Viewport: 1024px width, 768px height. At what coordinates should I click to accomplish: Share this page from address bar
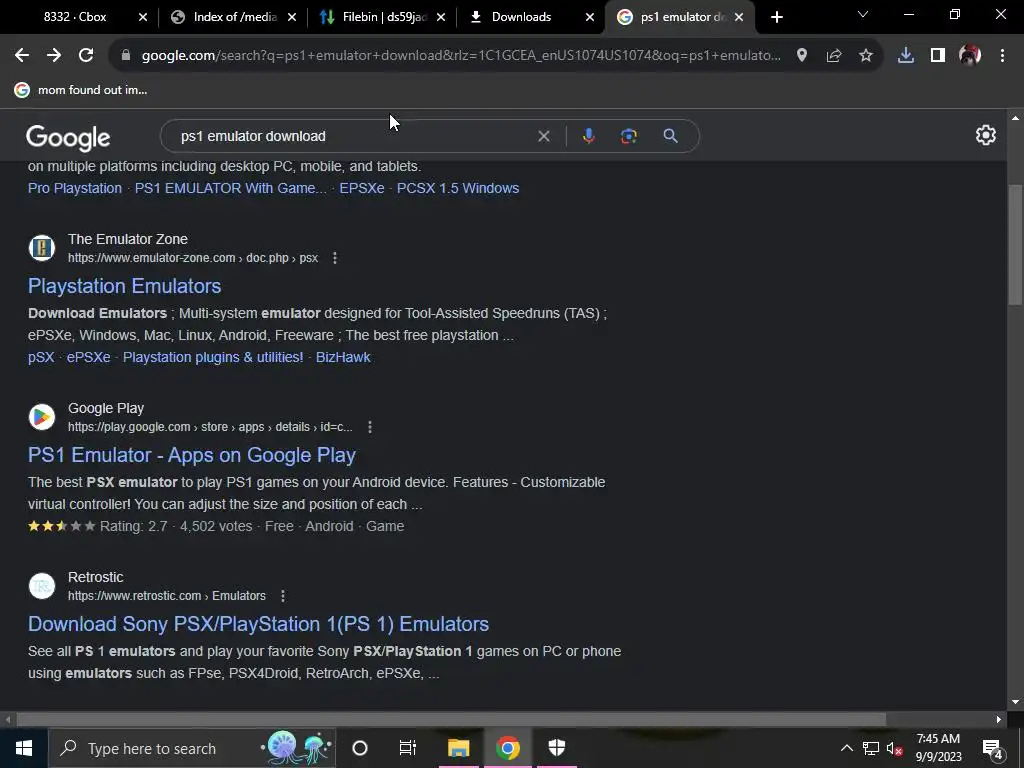(x=833, y=56)
